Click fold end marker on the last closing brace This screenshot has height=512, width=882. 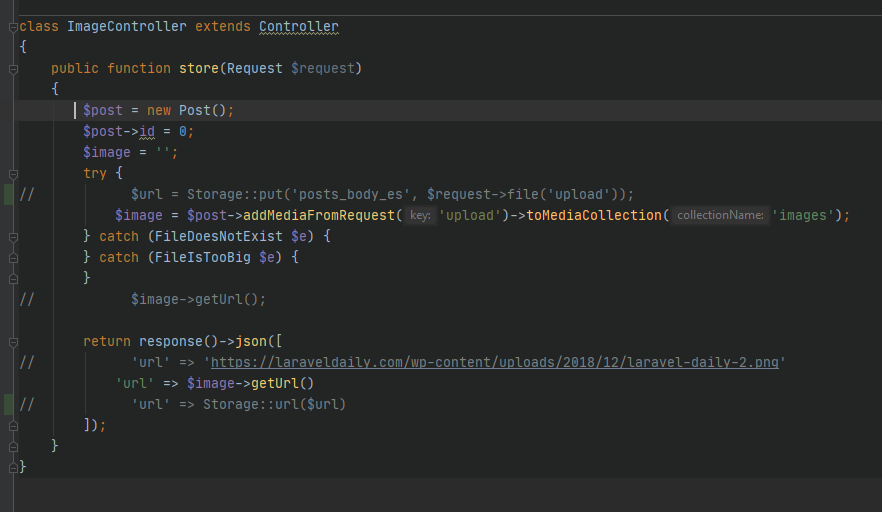13,468
